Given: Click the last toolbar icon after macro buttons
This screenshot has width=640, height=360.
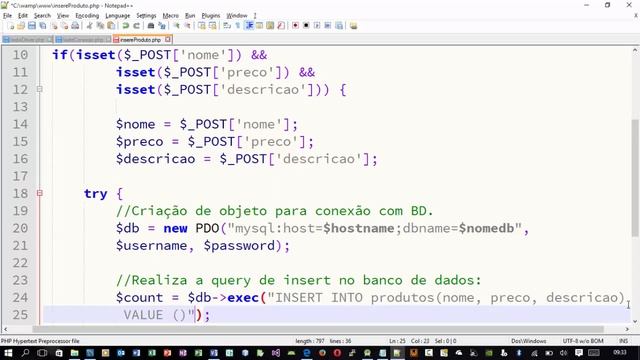Looking at the screenshot, I should click(x=353, y=26).
